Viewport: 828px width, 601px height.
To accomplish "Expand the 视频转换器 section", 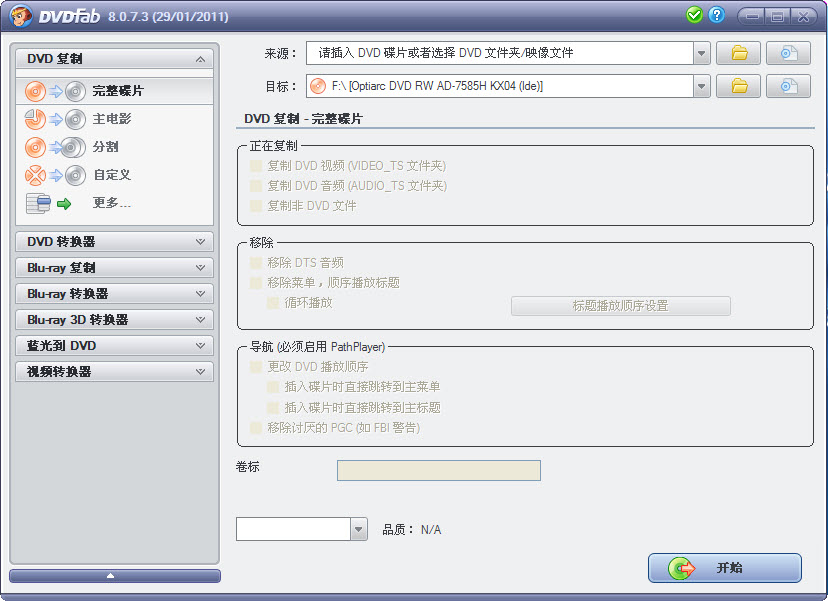I will point(115,372).
